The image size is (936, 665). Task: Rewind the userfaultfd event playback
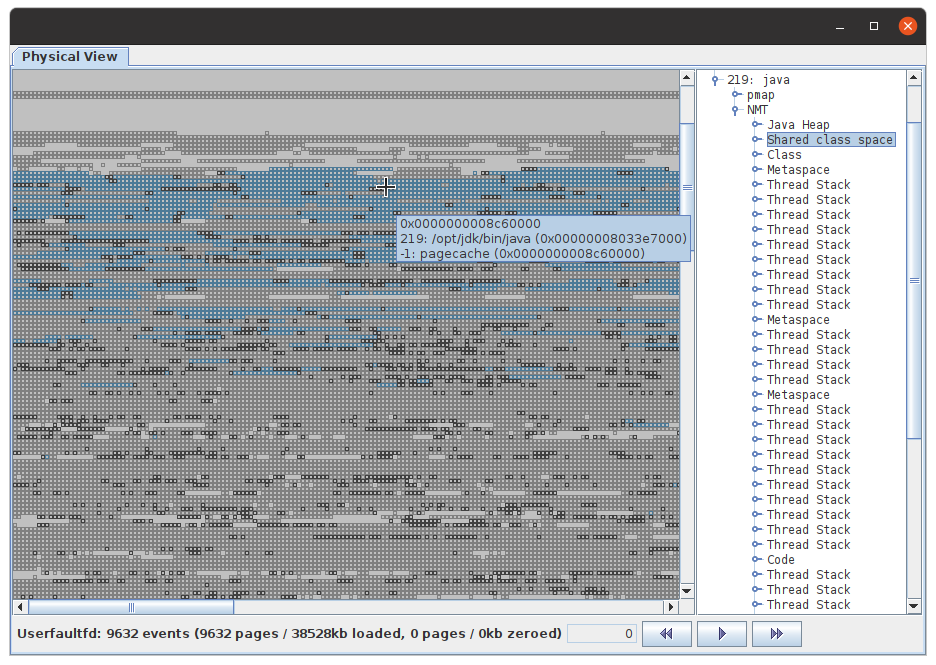[x=667, y=633]
